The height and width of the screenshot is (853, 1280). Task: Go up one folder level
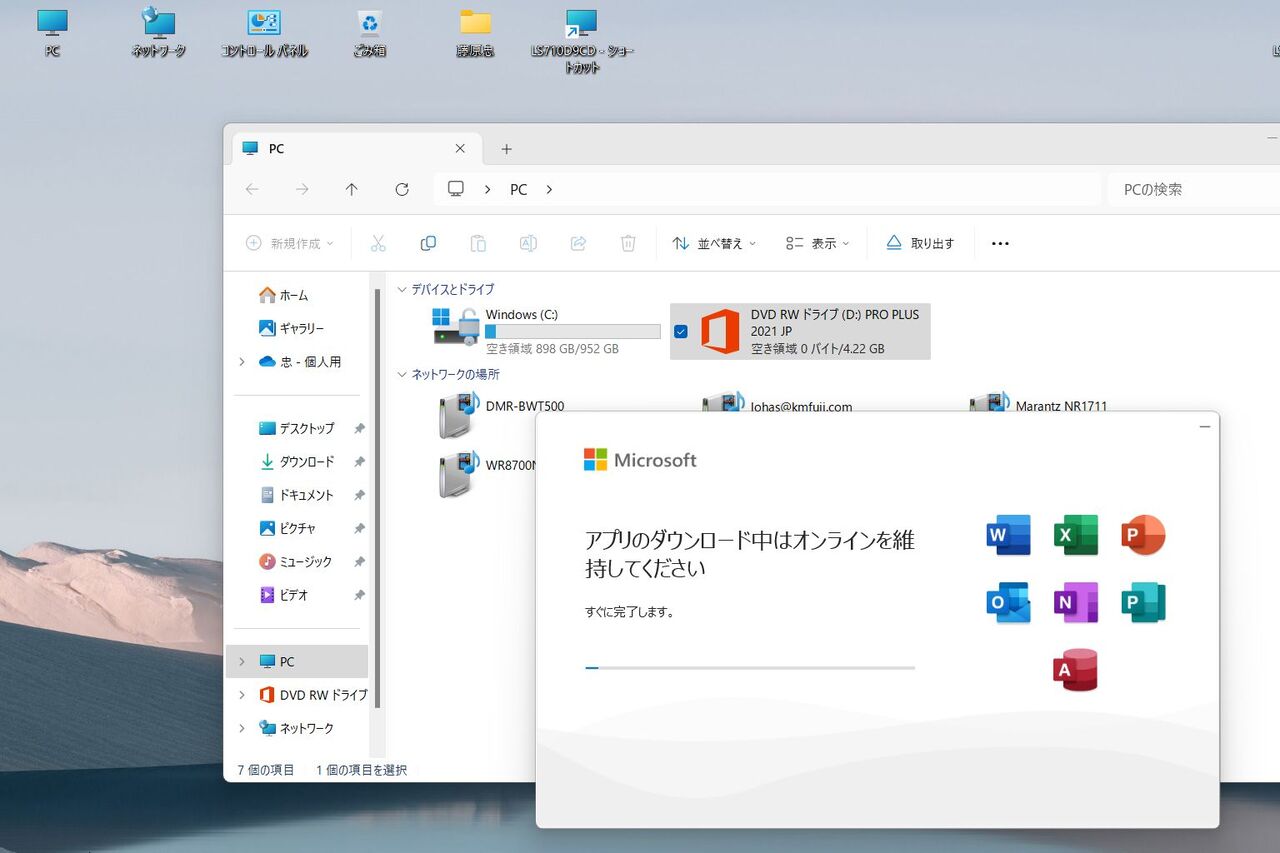[x=352, y=189]
